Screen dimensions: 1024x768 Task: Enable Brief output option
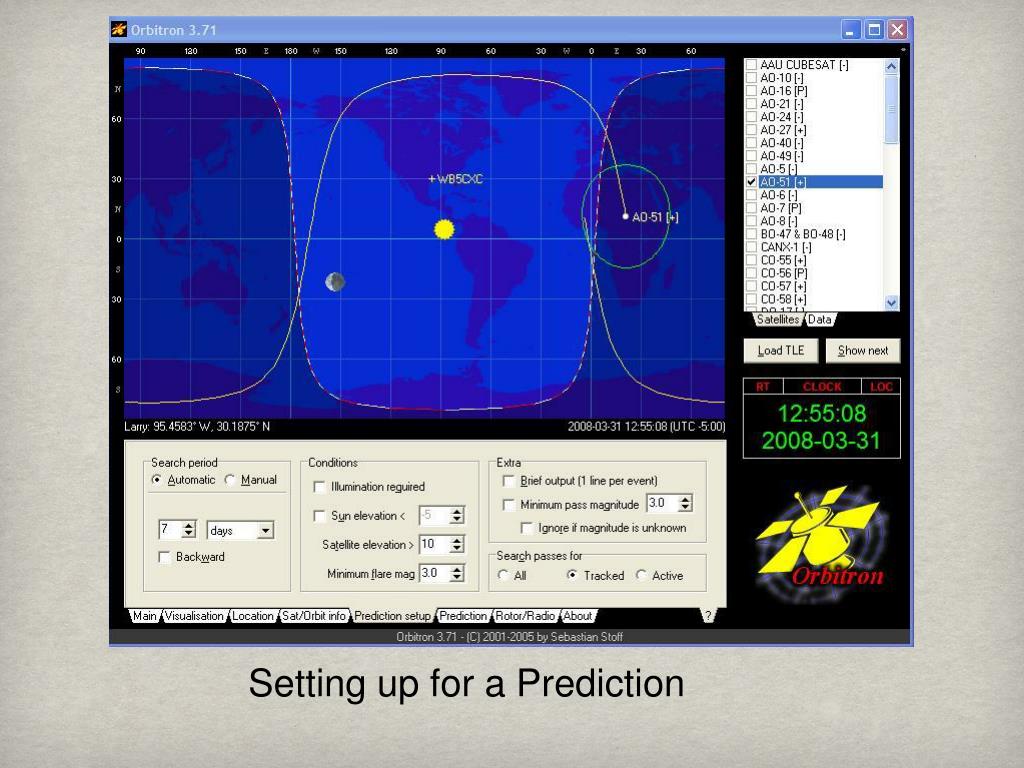tap(508, 481)
